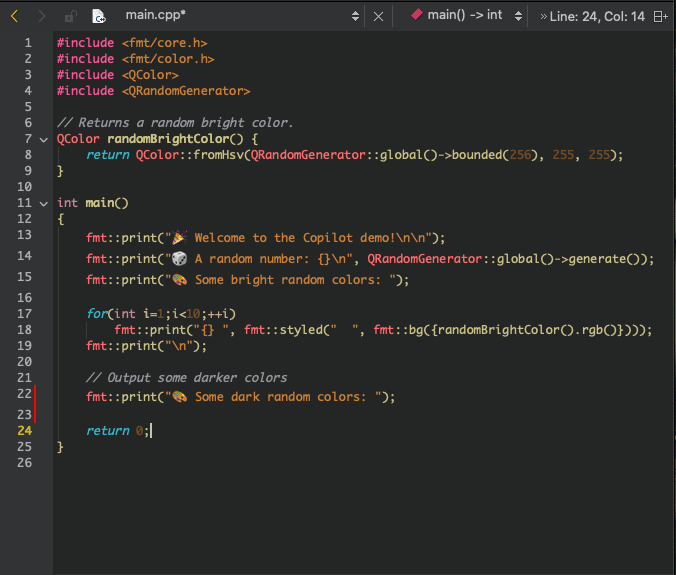Open the main() -> int symbol dropdown
Viewport: 676px width, 575px height.
click(517, 16)
